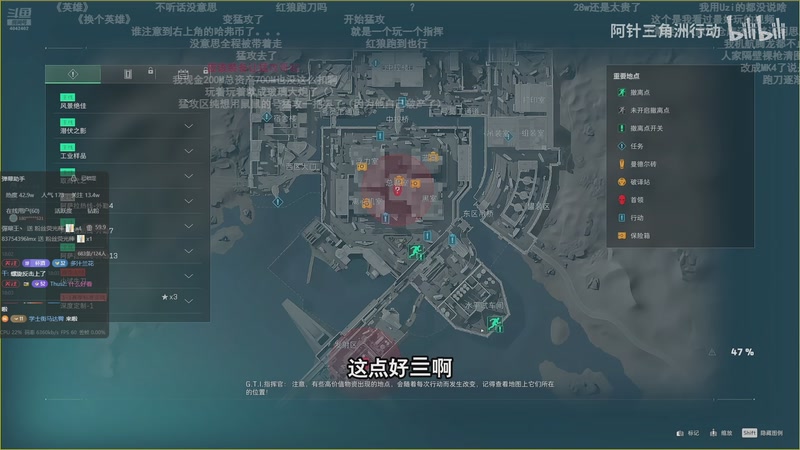Viewport: 800px width, 450px height.
Task: Expand the chevron on the row numbered 7
Action: click(x=188, y=226)
